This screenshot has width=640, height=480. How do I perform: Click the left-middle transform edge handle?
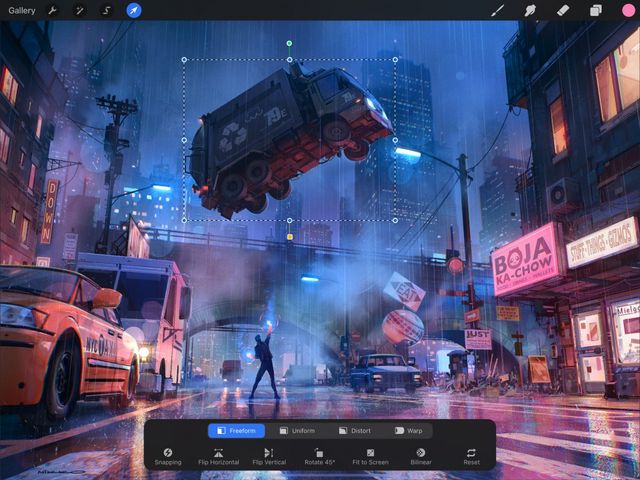tap(184, 140)
